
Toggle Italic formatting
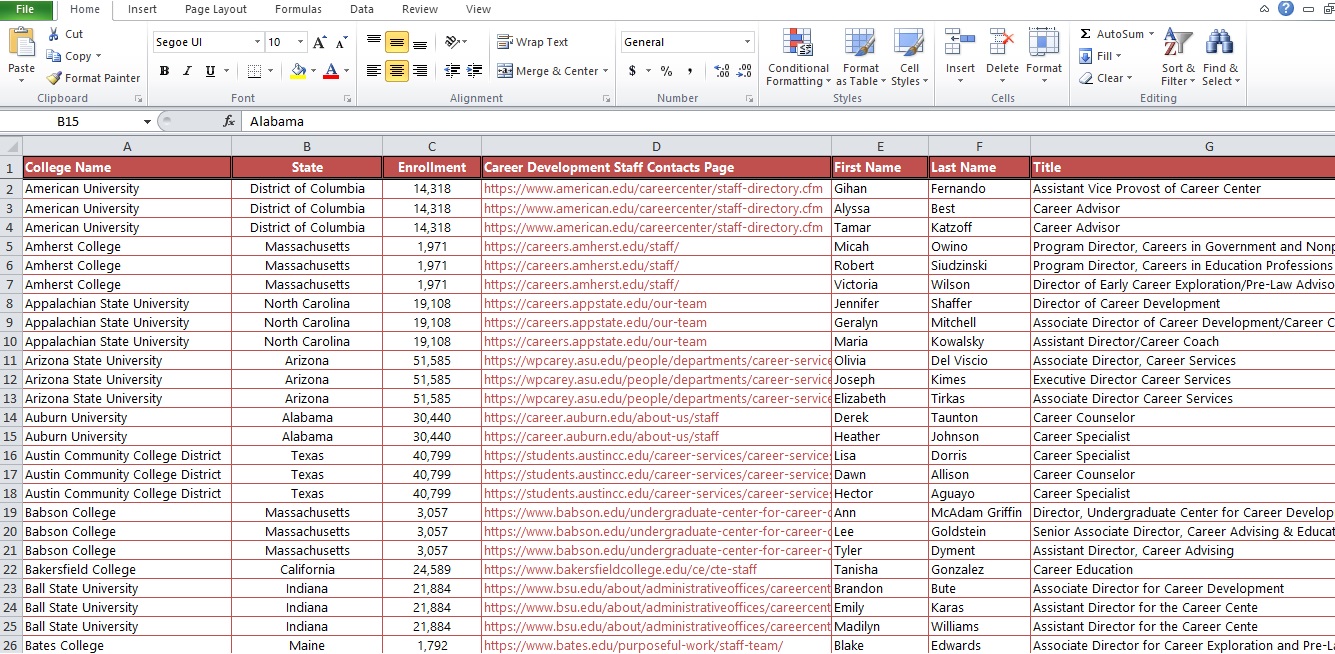[187, 71]
